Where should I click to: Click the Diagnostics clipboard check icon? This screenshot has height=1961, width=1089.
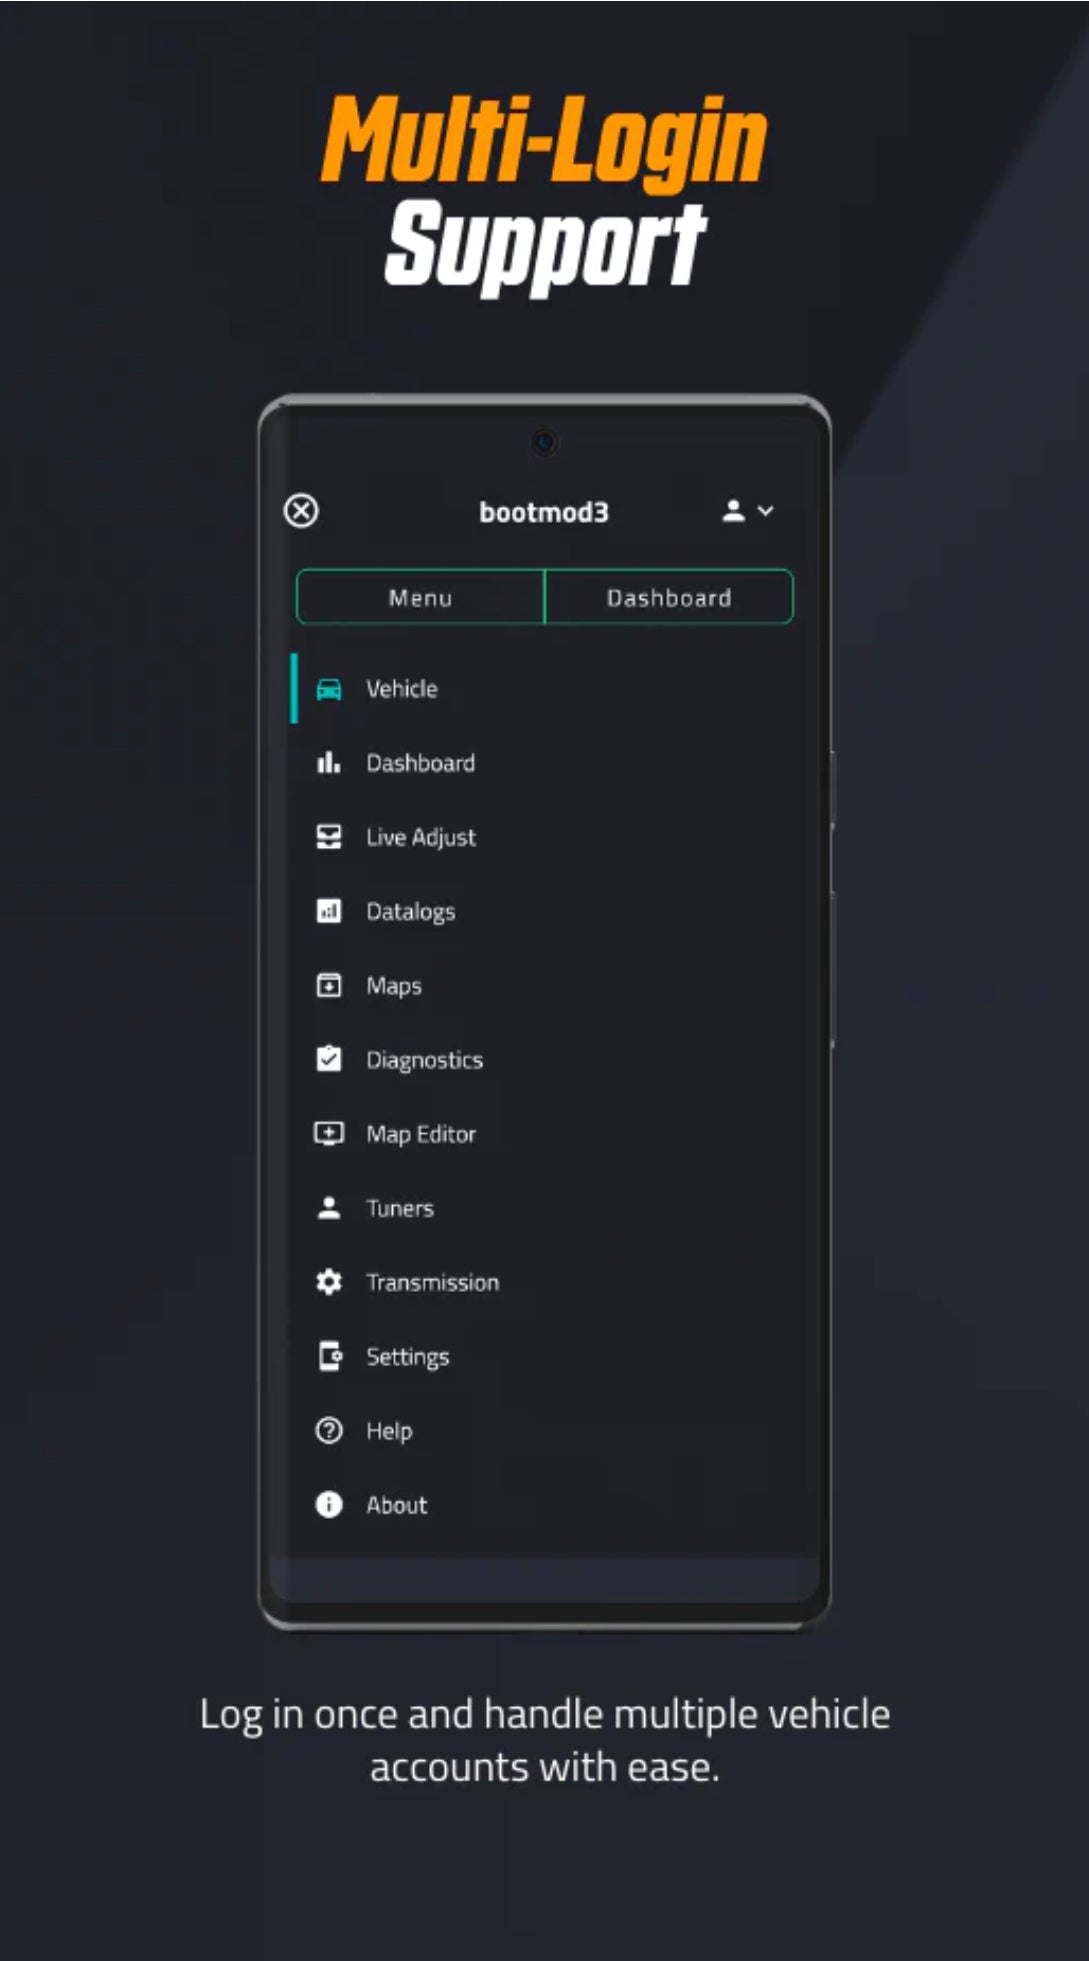coord(329,1059)
